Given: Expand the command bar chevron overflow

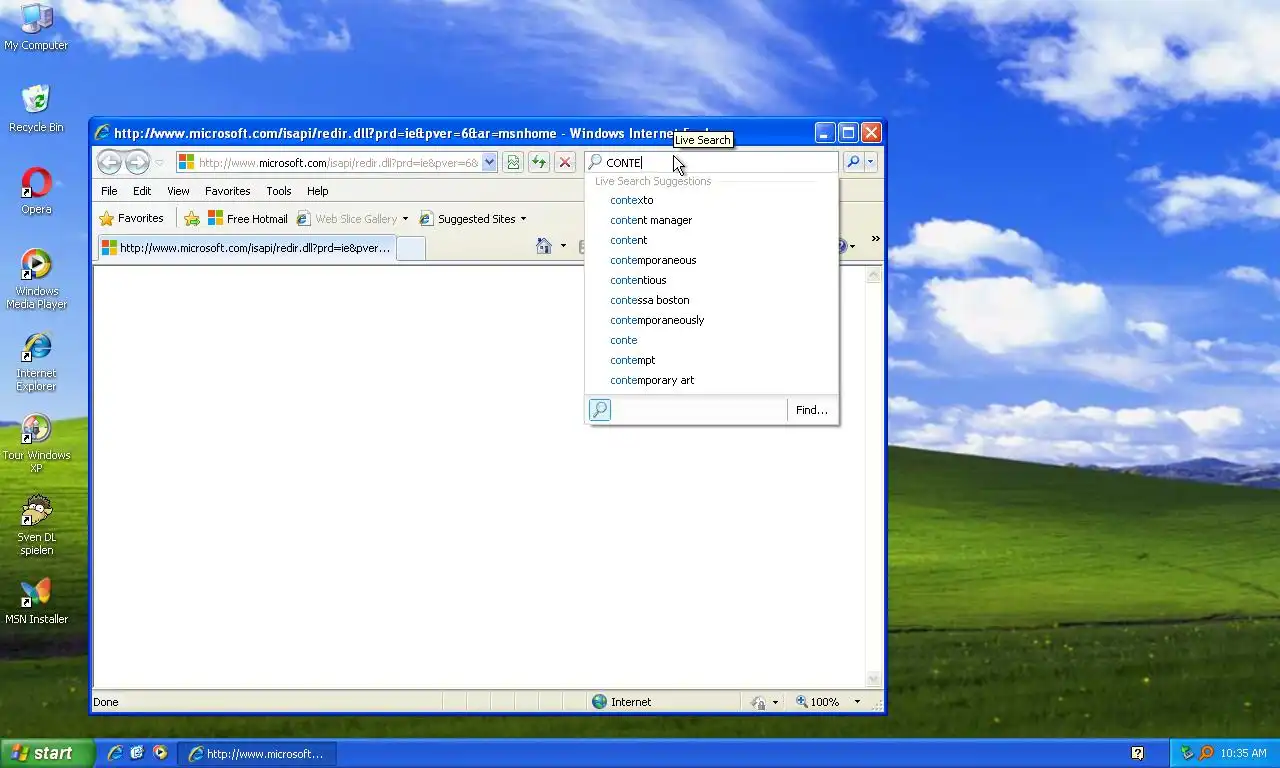Looking at the screenshot, I should (x=875, y=239).
